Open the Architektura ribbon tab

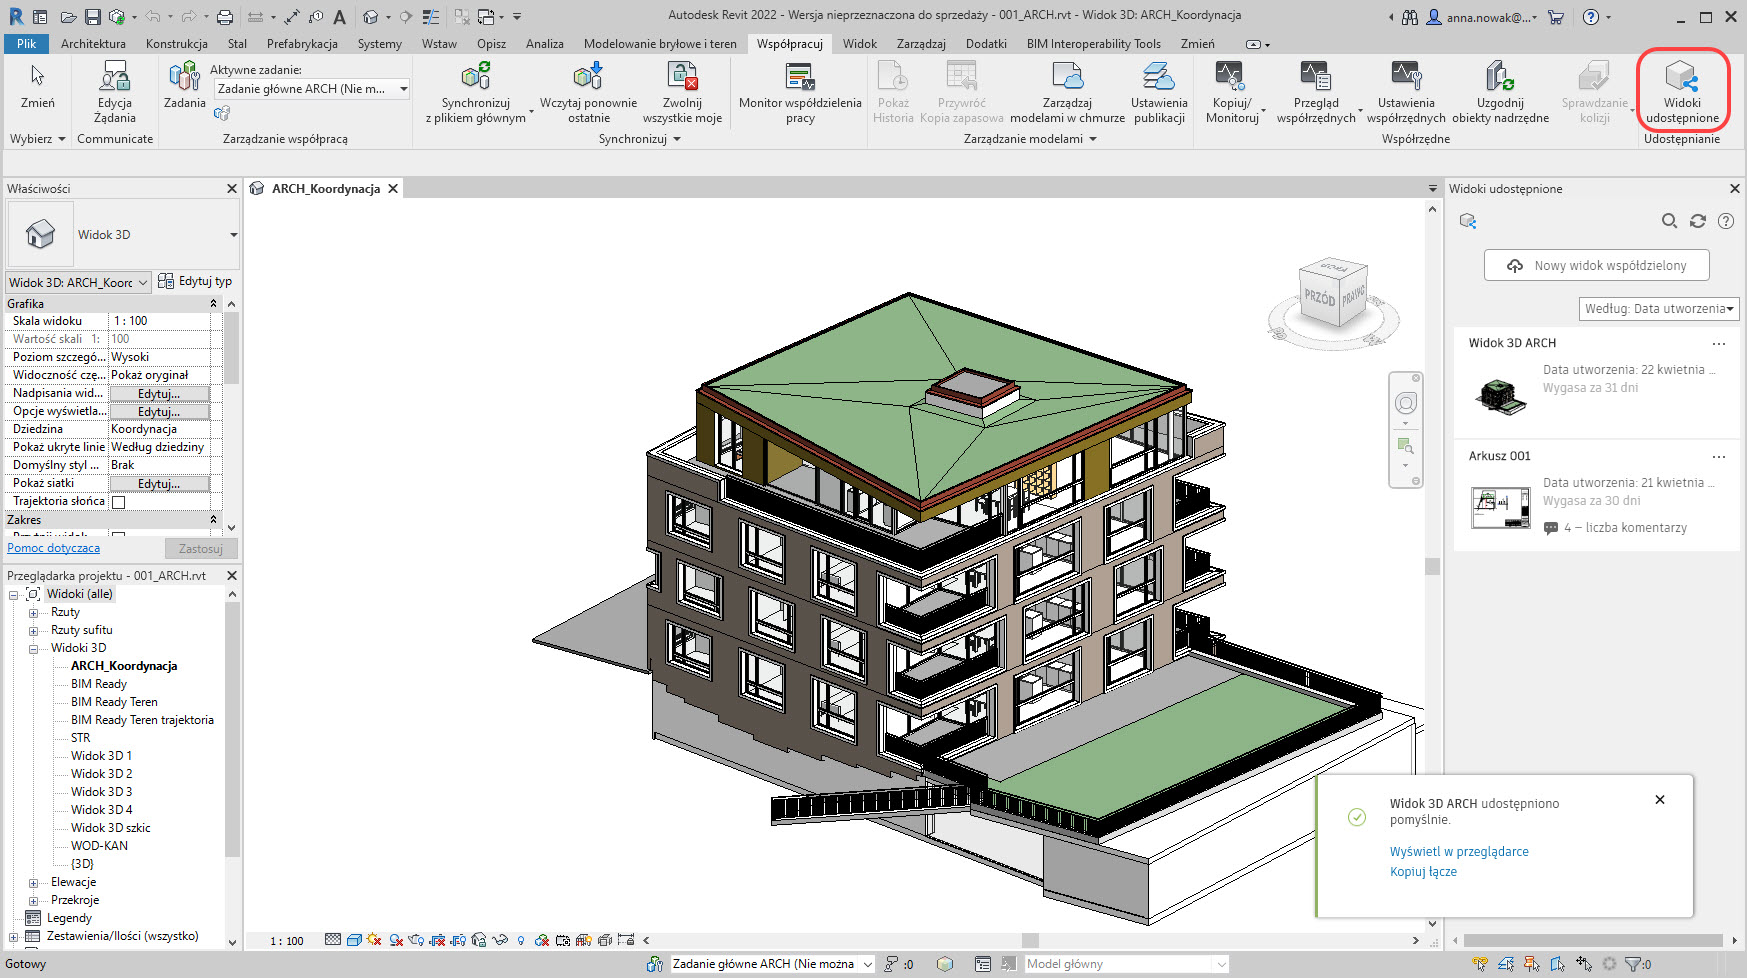tap(93, 44)
